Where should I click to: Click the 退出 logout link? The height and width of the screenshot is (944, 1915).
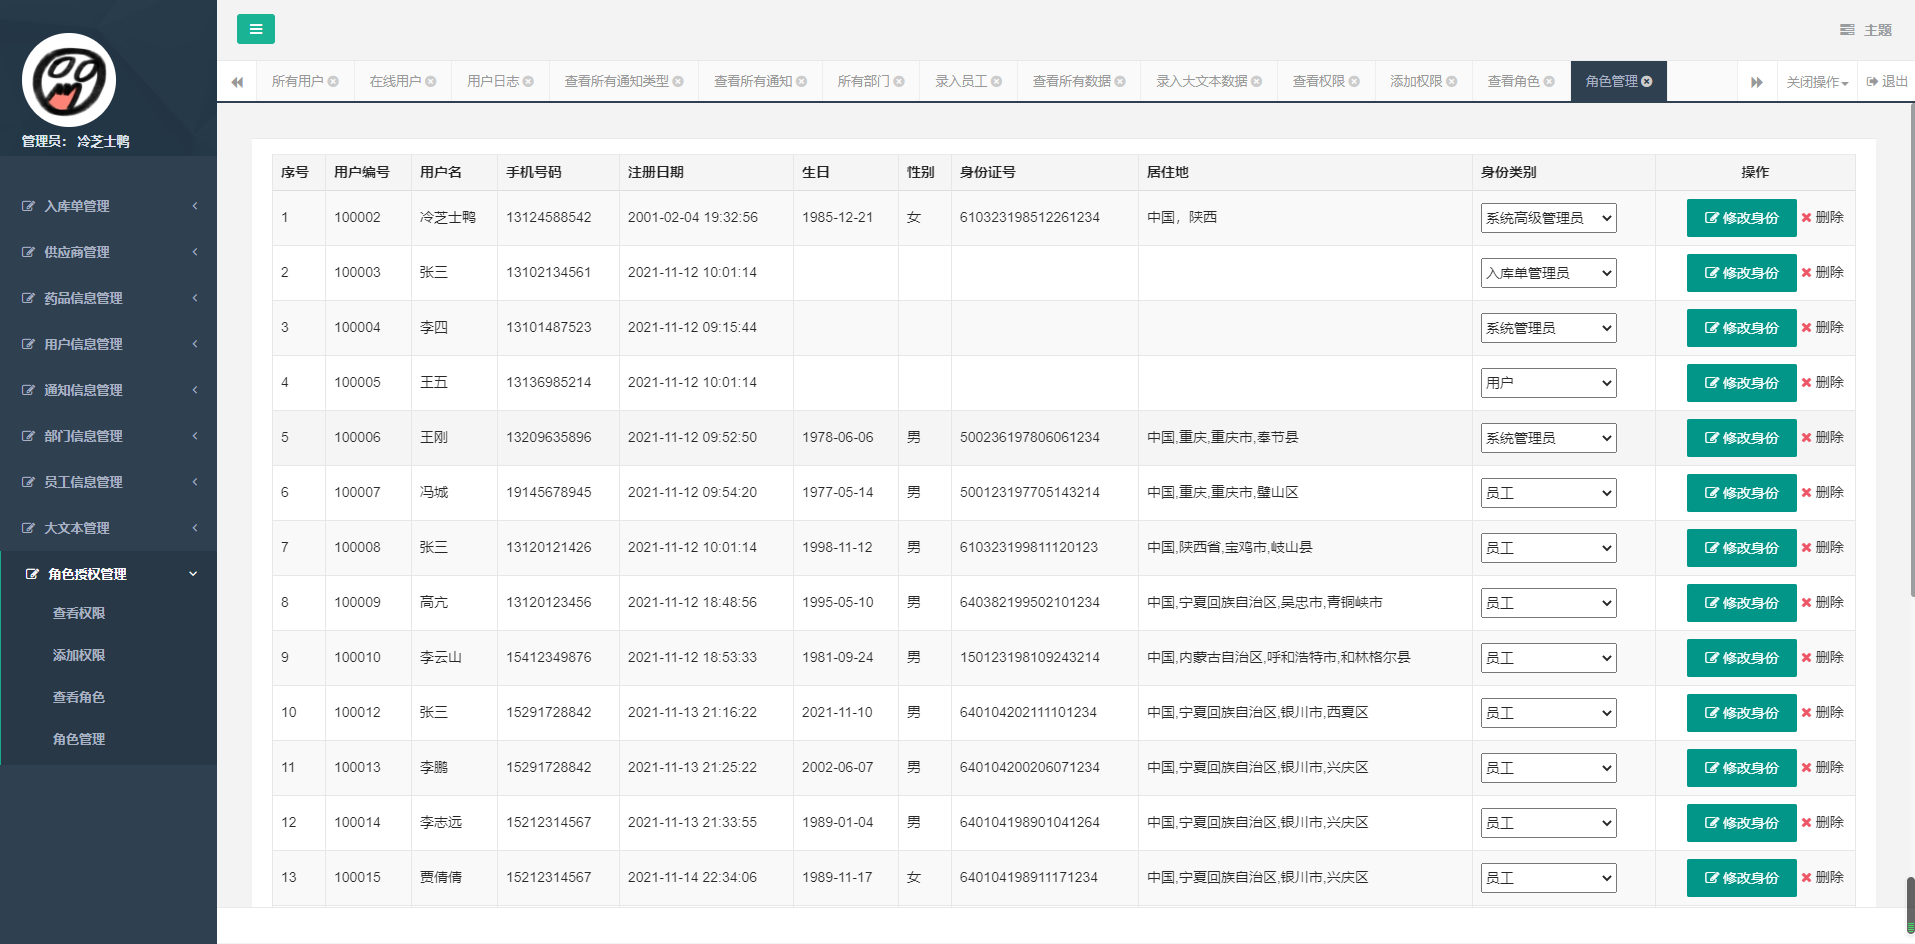click(1887, 81)
